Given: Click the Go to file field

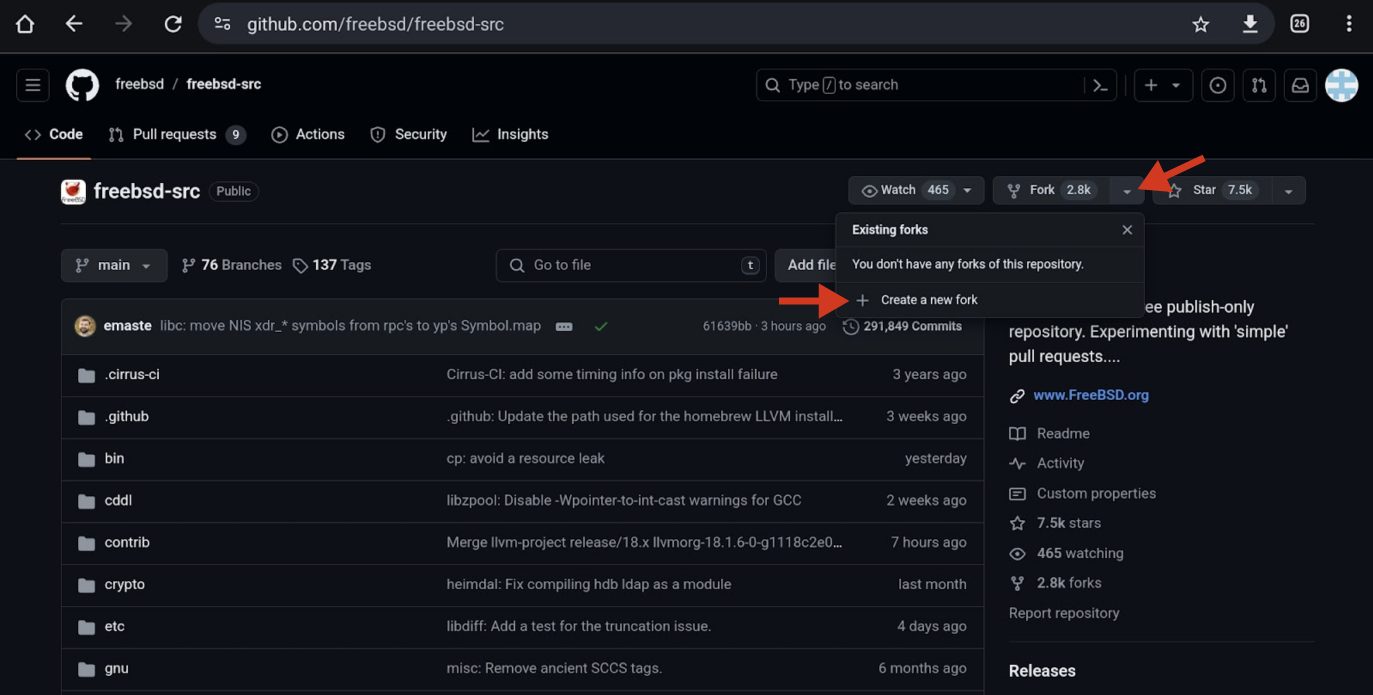Looking at the screenshot, I should [630, 265].
